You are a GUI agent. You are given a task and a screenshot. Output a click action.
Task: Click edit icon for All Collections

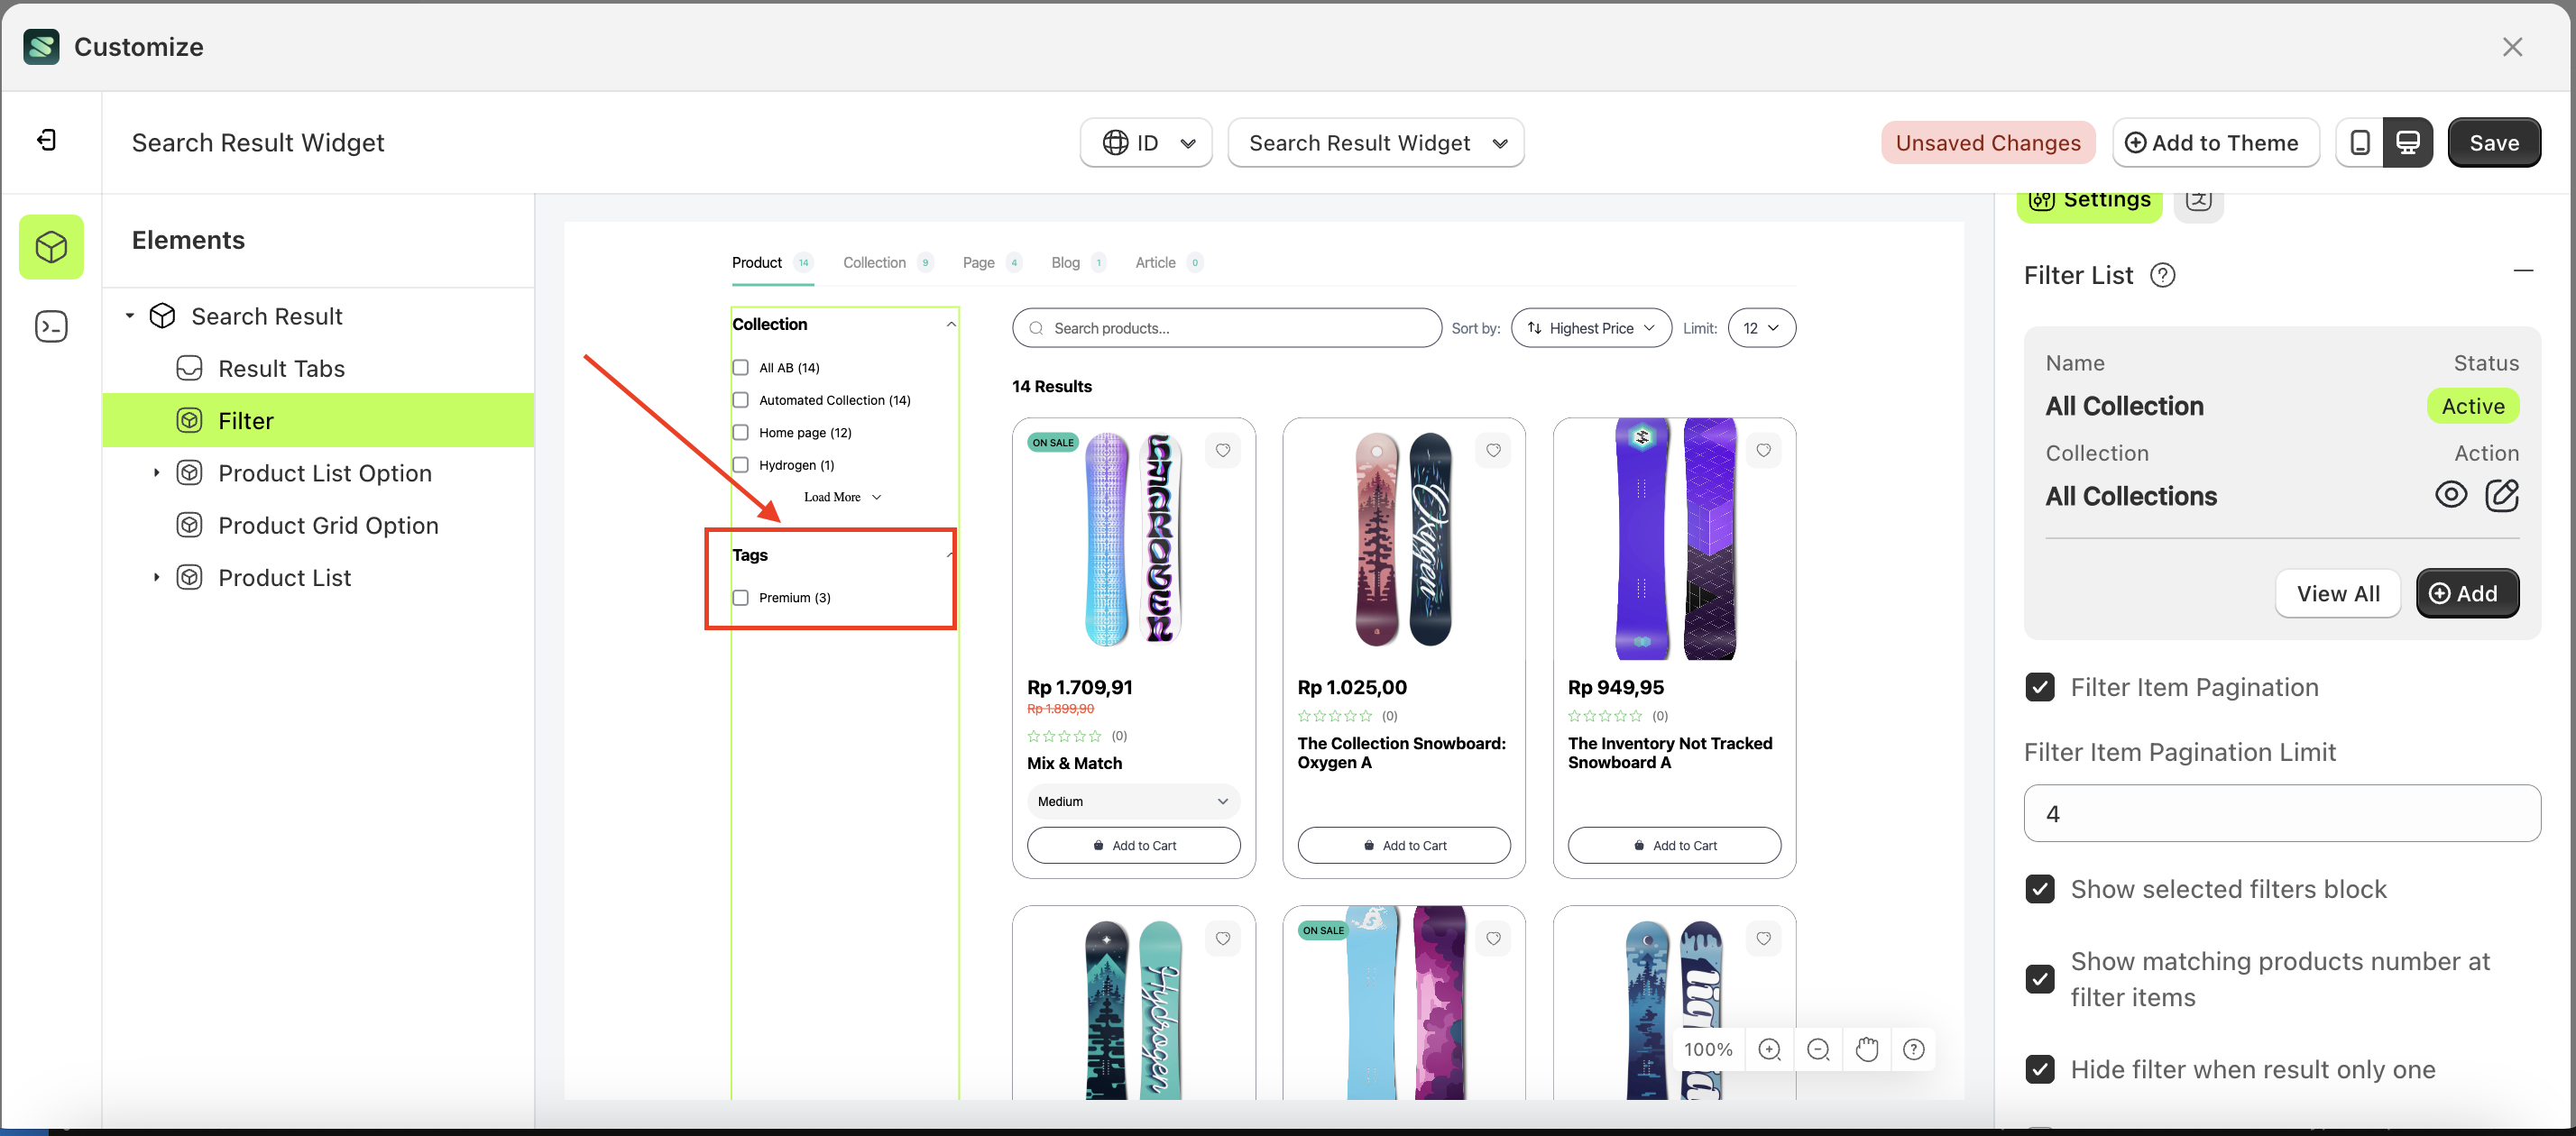click(2501, 495)
